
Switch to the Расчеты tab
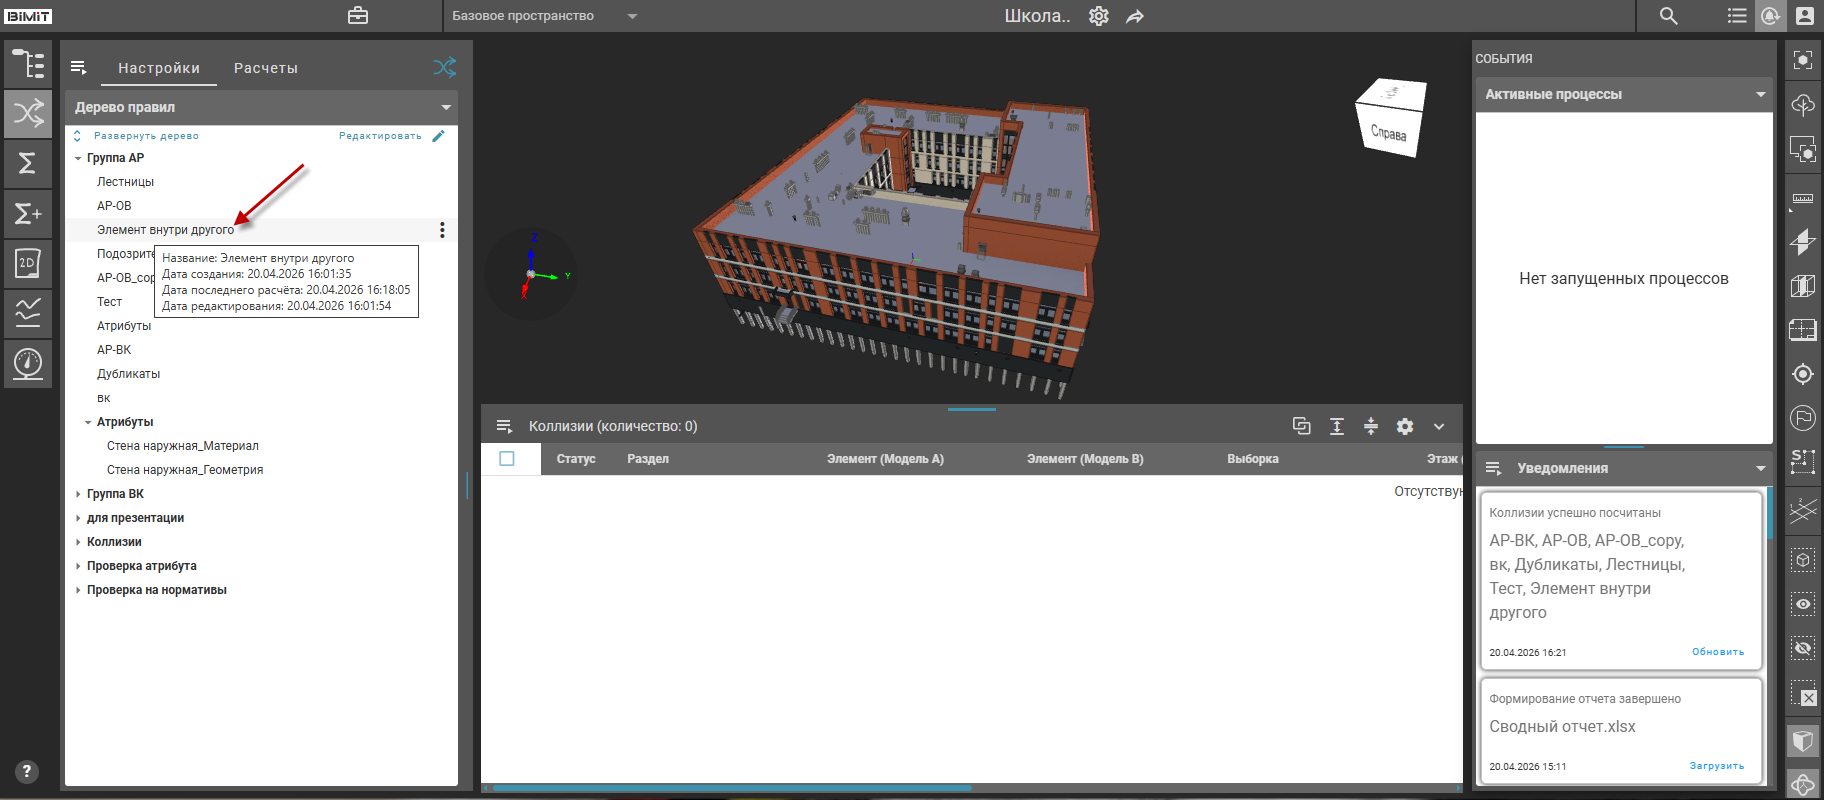pos(266,68)
